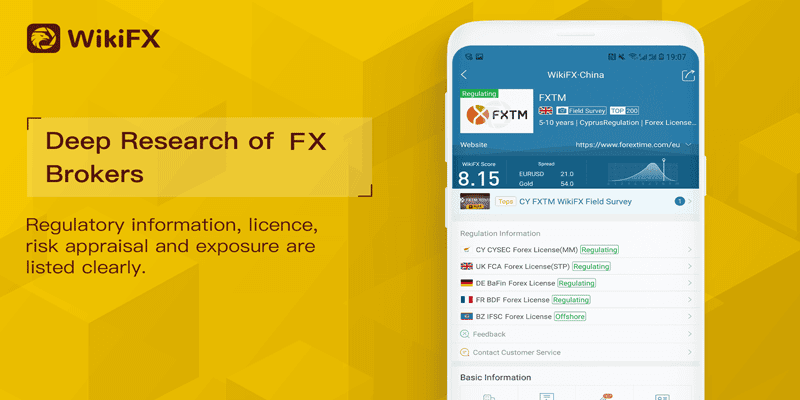Tap the WikiFX·China header title
This screenshot has height=400, width=800.
pyautogui.click(x=576, y=75)
